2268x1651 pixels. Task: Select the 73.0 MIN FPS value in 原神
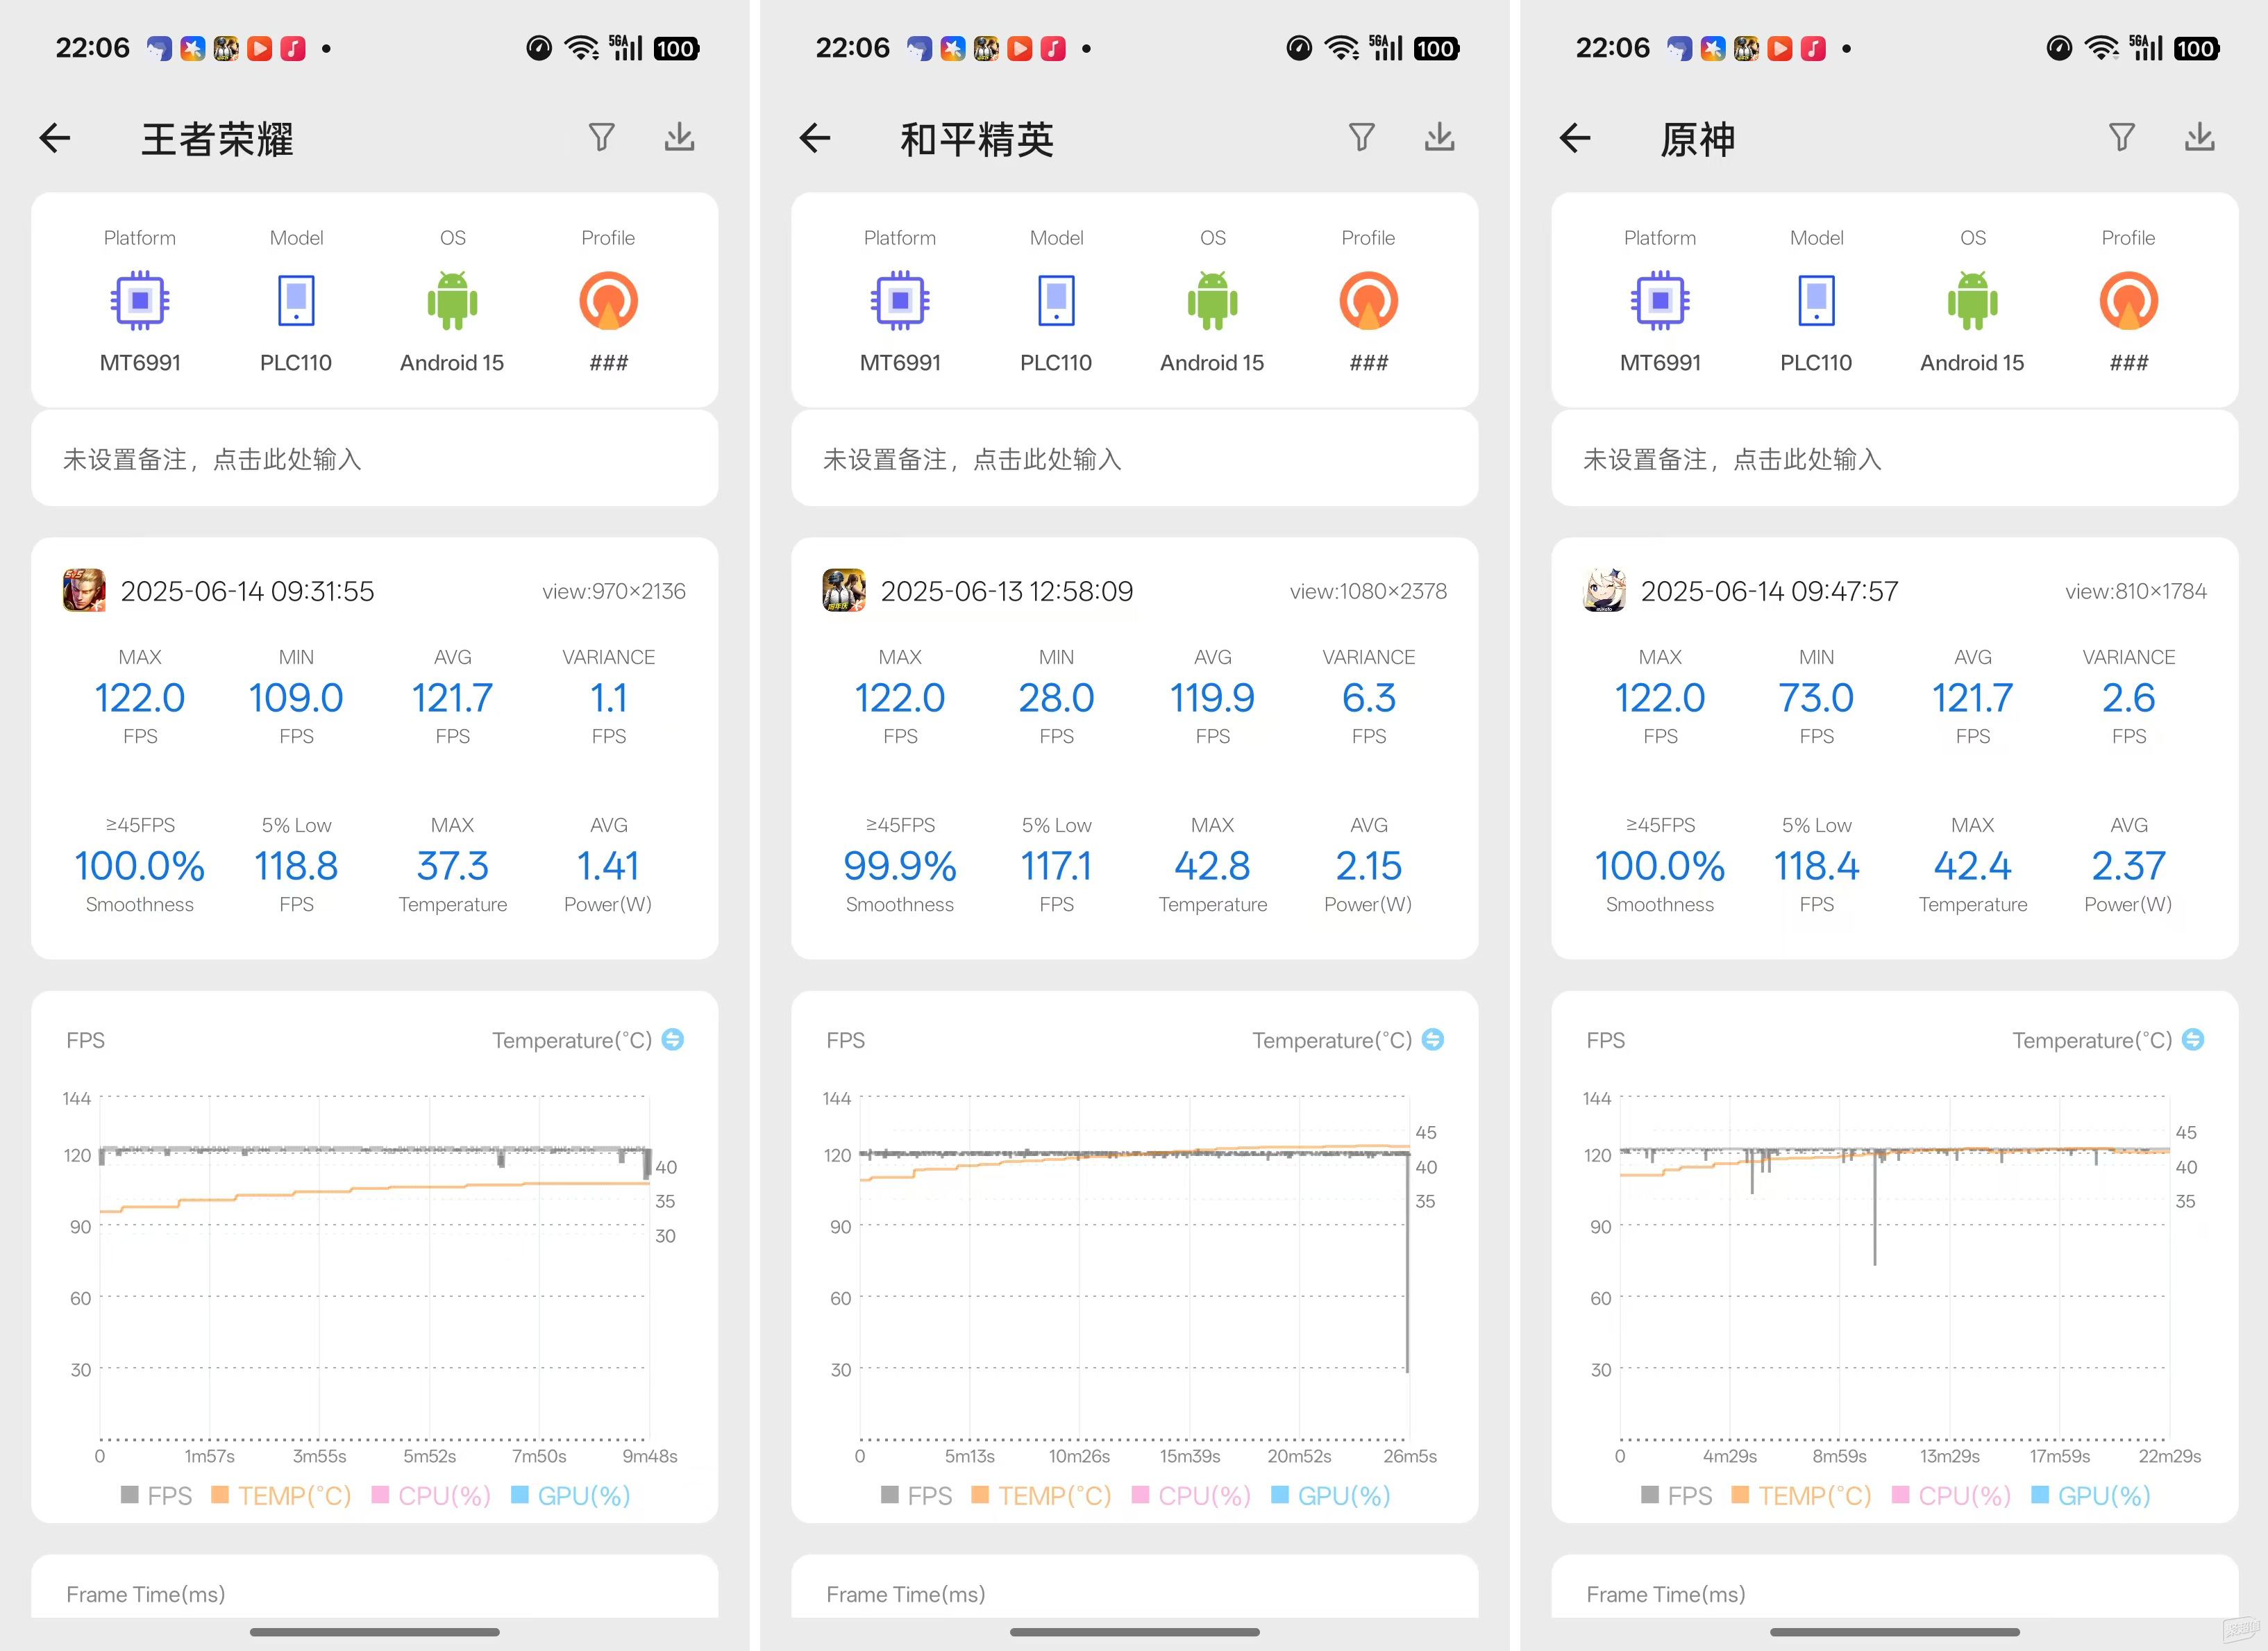(x=1816, y=697)
